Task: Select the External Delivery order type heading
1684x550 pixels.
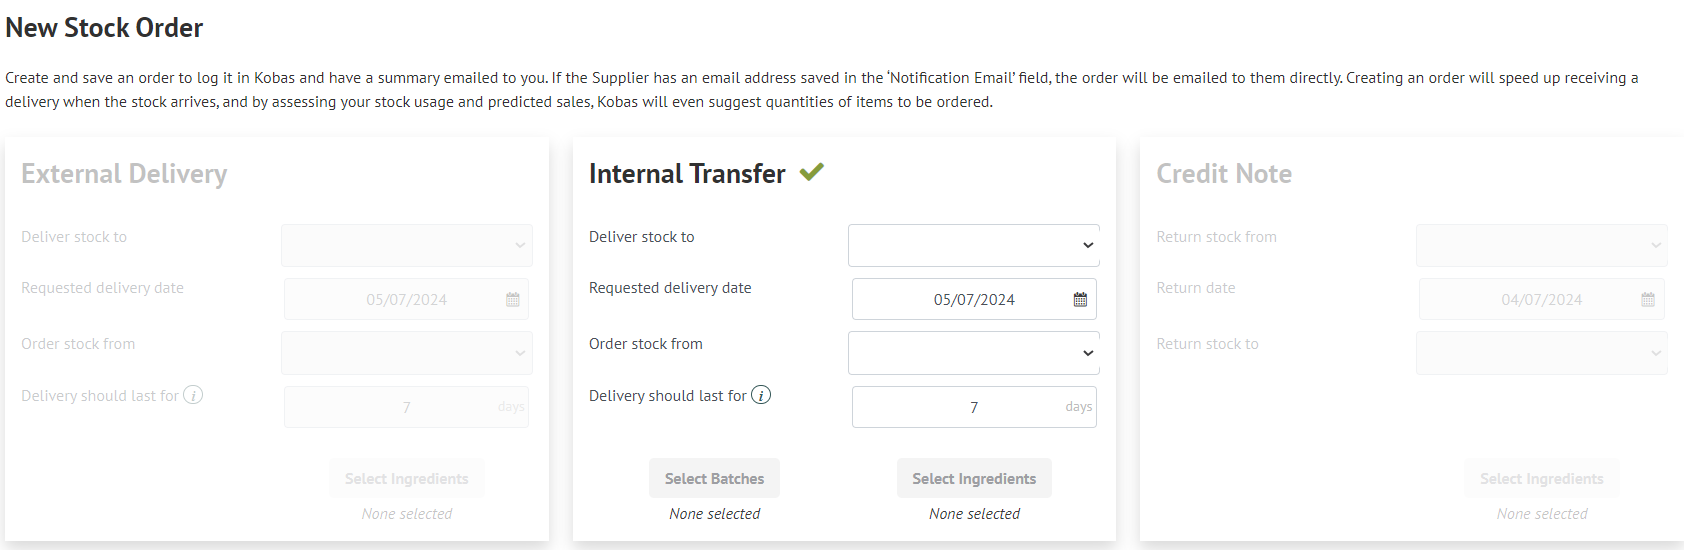Action: click(x=124, y=174)
